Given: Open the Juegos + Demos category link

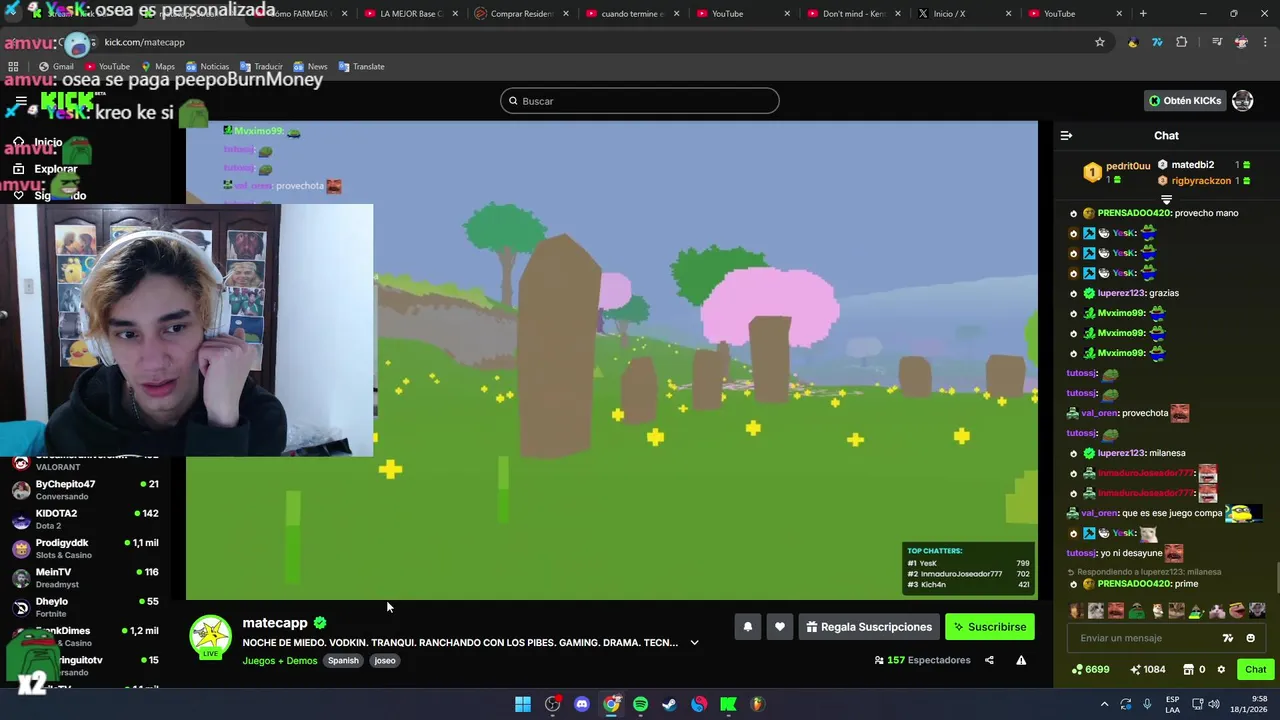Looking at the screenshot, I should pyautogui.click(x=280, y=661).
